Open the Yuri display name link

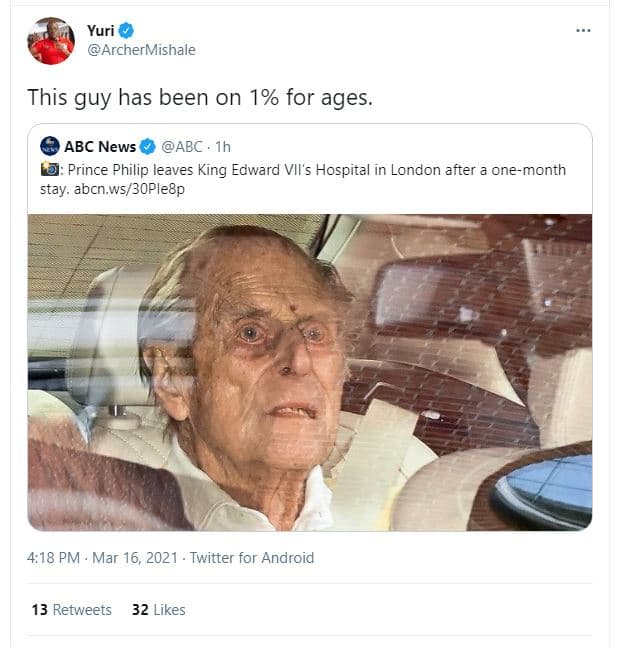click(x=101, y=31)
